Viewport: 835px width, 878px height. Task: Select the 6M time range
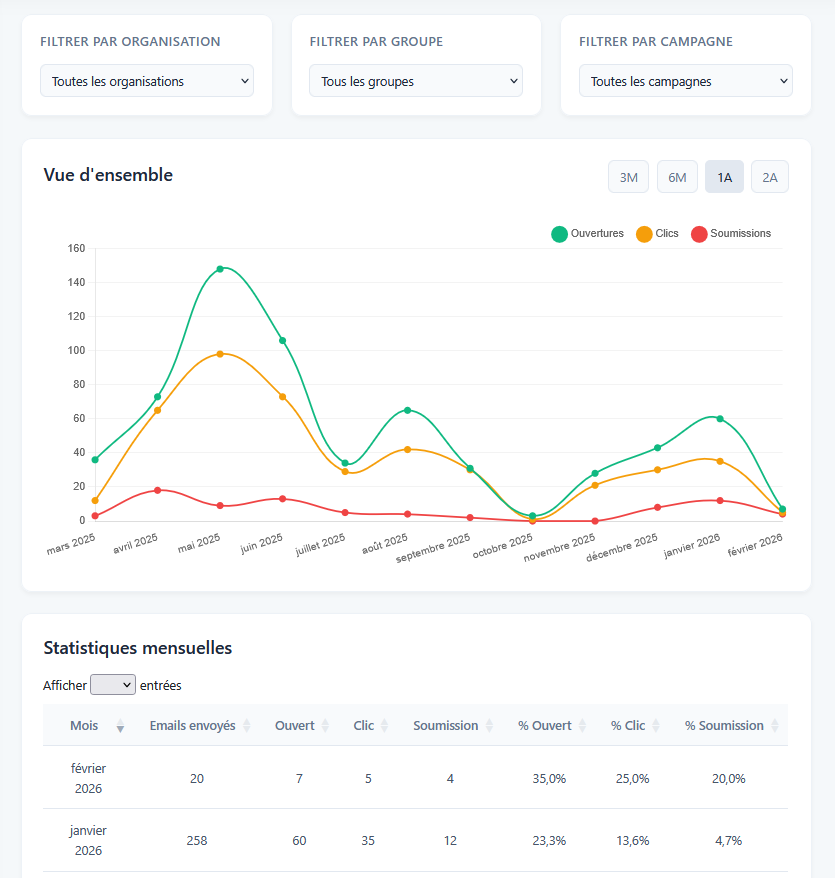pyautogui.click(x=677, y=177)
